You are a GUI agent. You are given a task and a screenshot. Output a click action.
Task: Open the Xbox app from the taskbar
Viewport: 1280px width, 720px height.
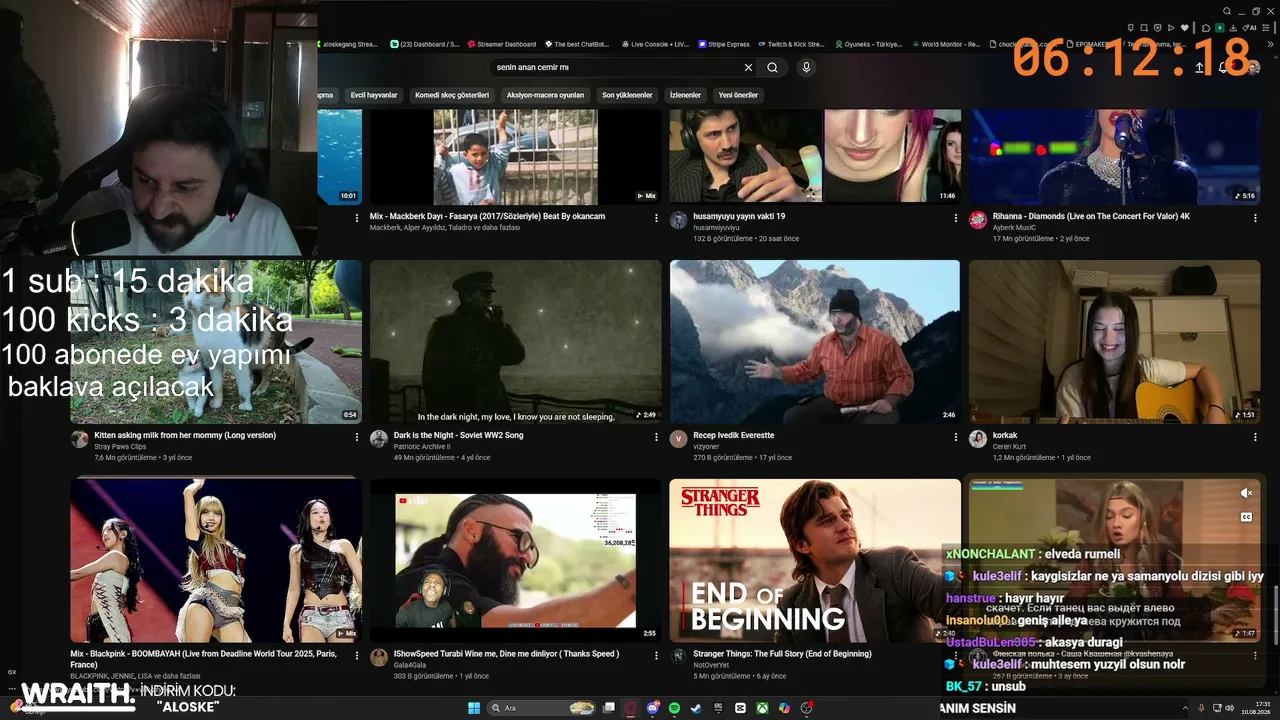[x=762, y=708]
